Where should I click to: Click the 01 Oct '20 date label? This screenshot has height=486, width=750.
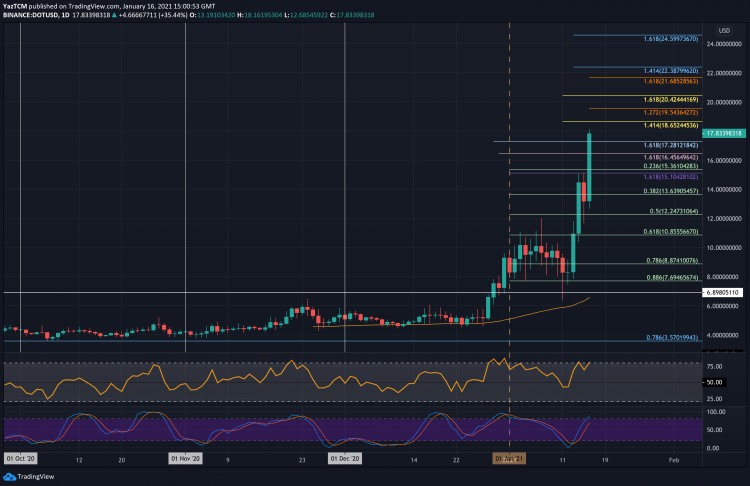[x=22, y=461]
